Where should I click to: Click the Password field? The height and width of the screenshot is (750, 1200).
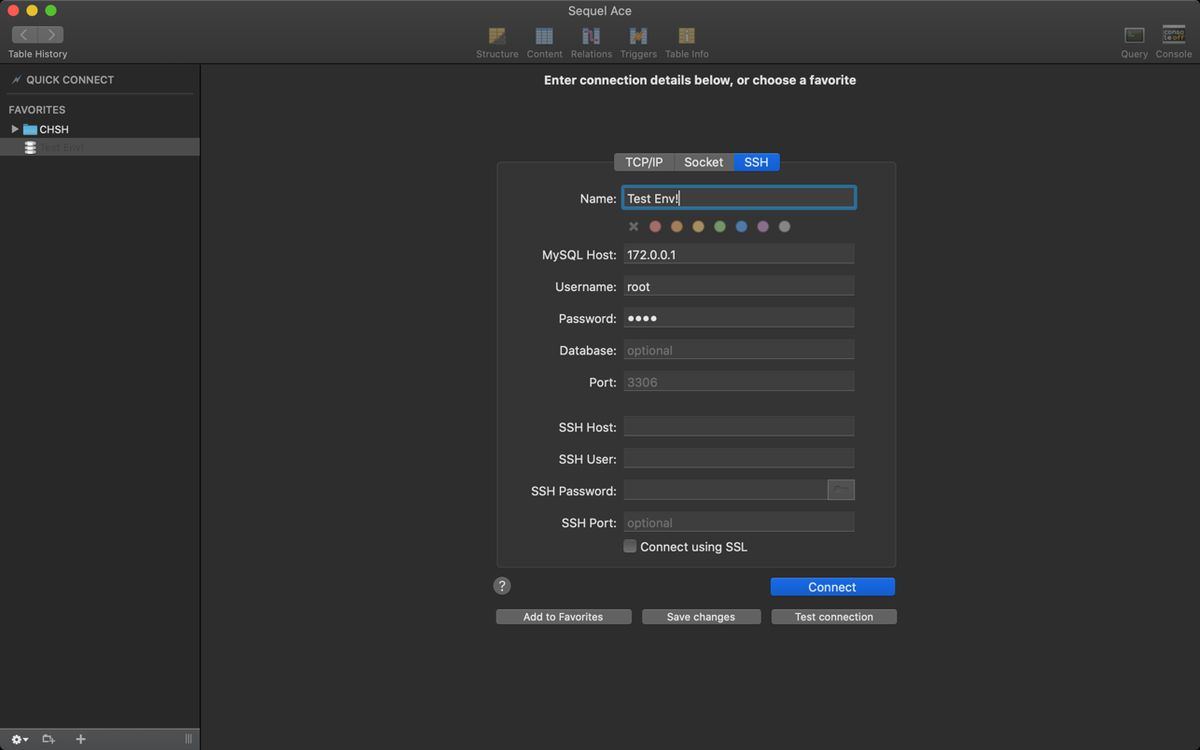(739, 318)
